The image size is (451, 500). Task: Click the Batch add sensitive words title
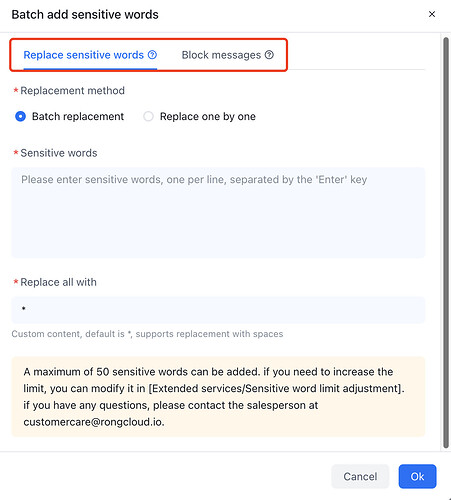pos(85,15)
